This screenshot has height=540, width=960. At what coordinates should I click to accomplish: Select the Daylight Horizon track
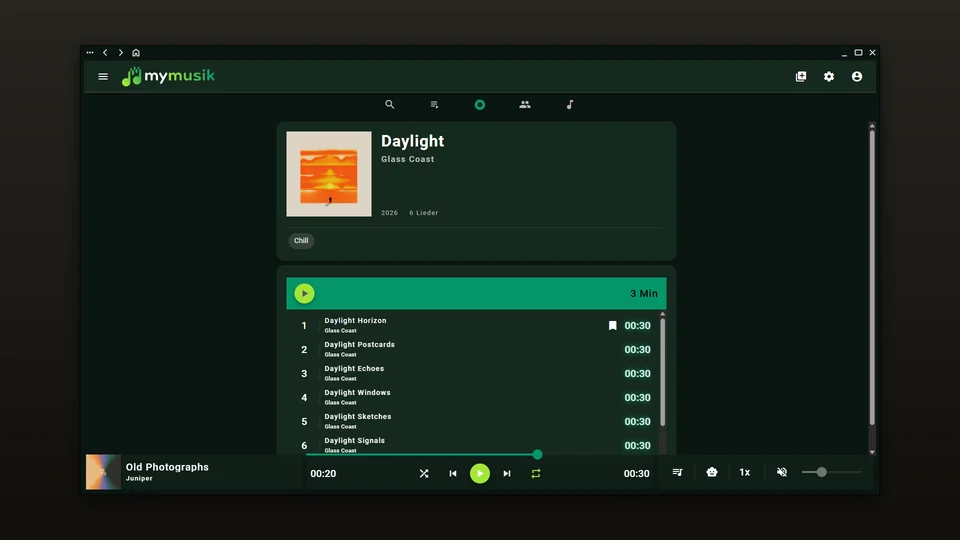475,326
